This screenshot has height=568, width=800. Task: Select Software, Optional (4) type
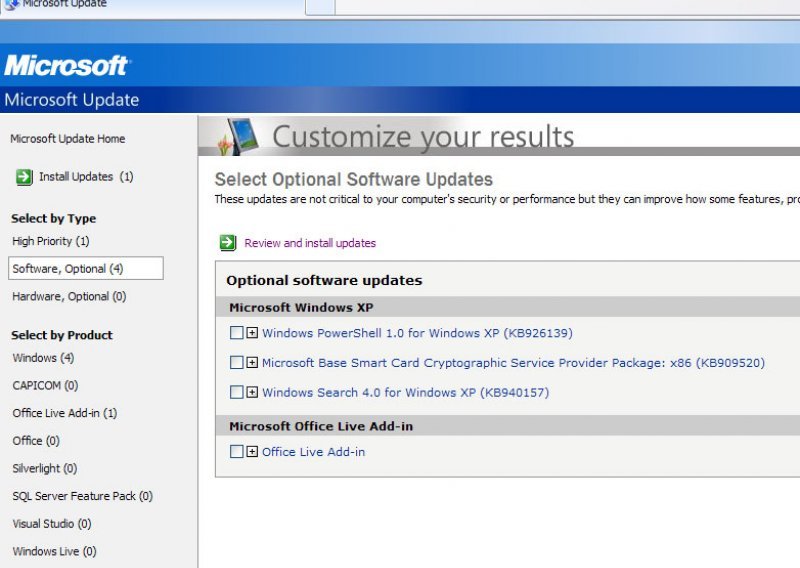tap(86, 268)
